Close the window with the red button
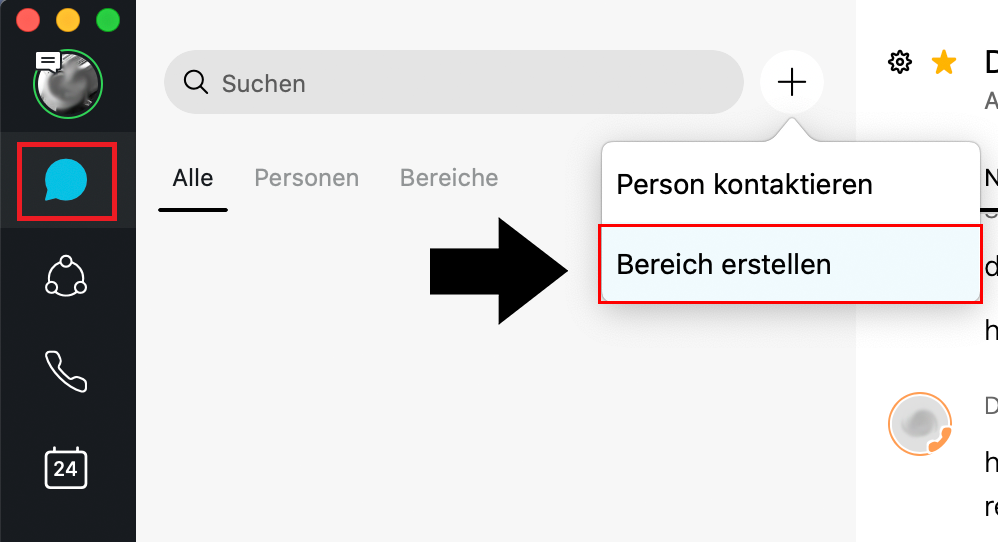Image resolution: width=998 pixels, height=542 pixels. pos(28,20)
